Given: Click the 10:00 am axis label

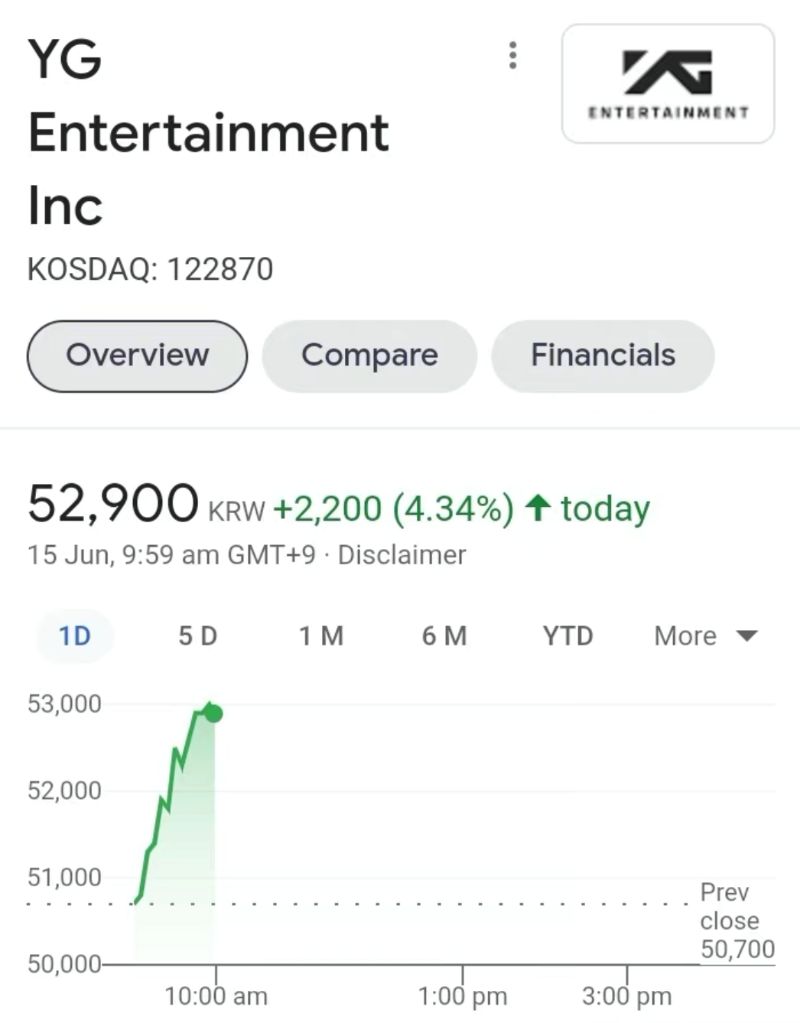Looking at the screenshot, I should [x=216, y=996].
